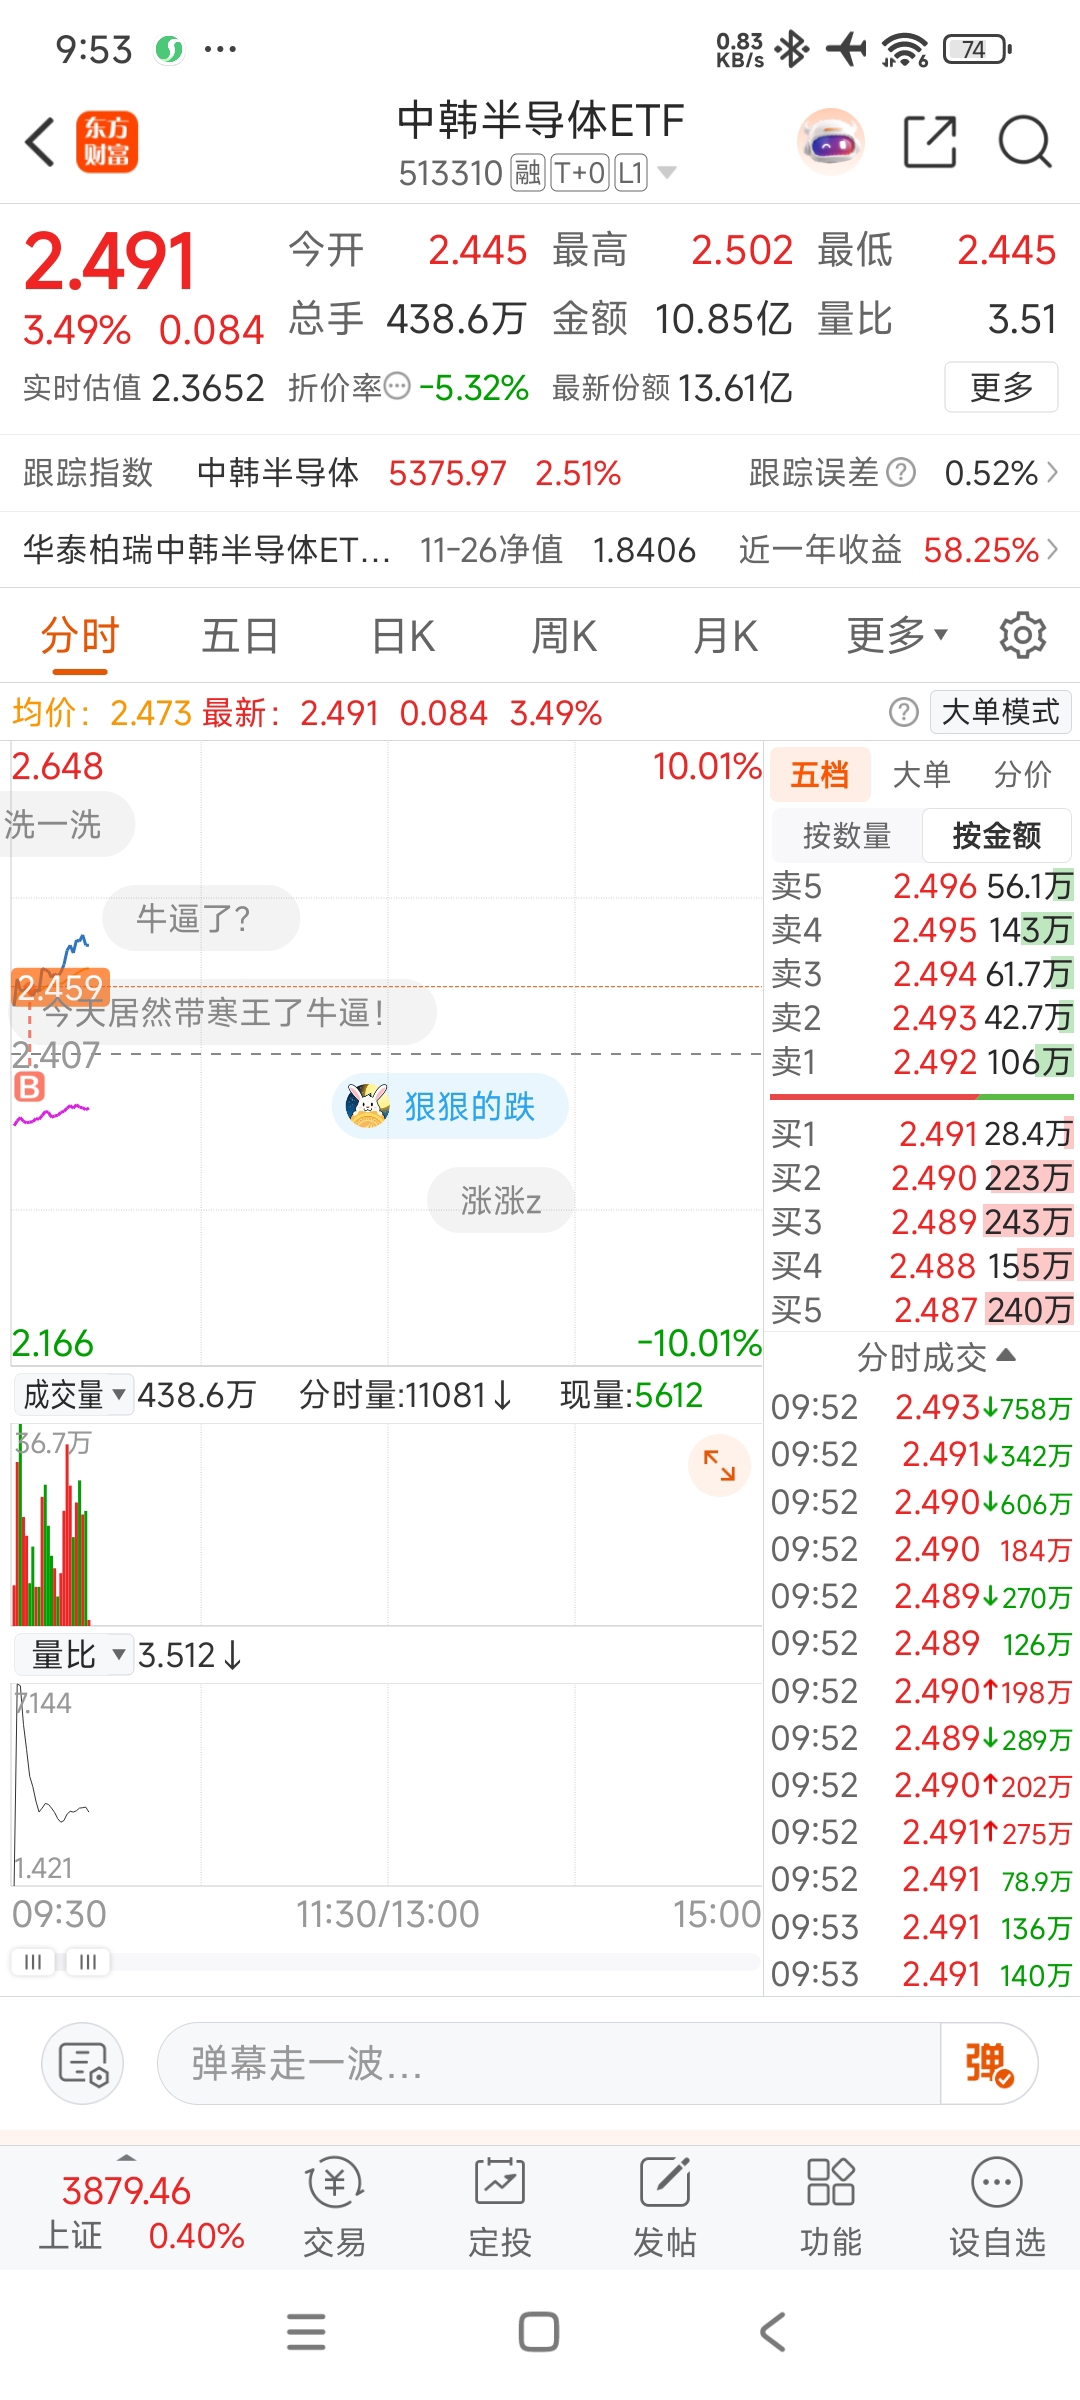
Task: Tap 设自选 add to watchlist icon
Action: click(997, 2208)
